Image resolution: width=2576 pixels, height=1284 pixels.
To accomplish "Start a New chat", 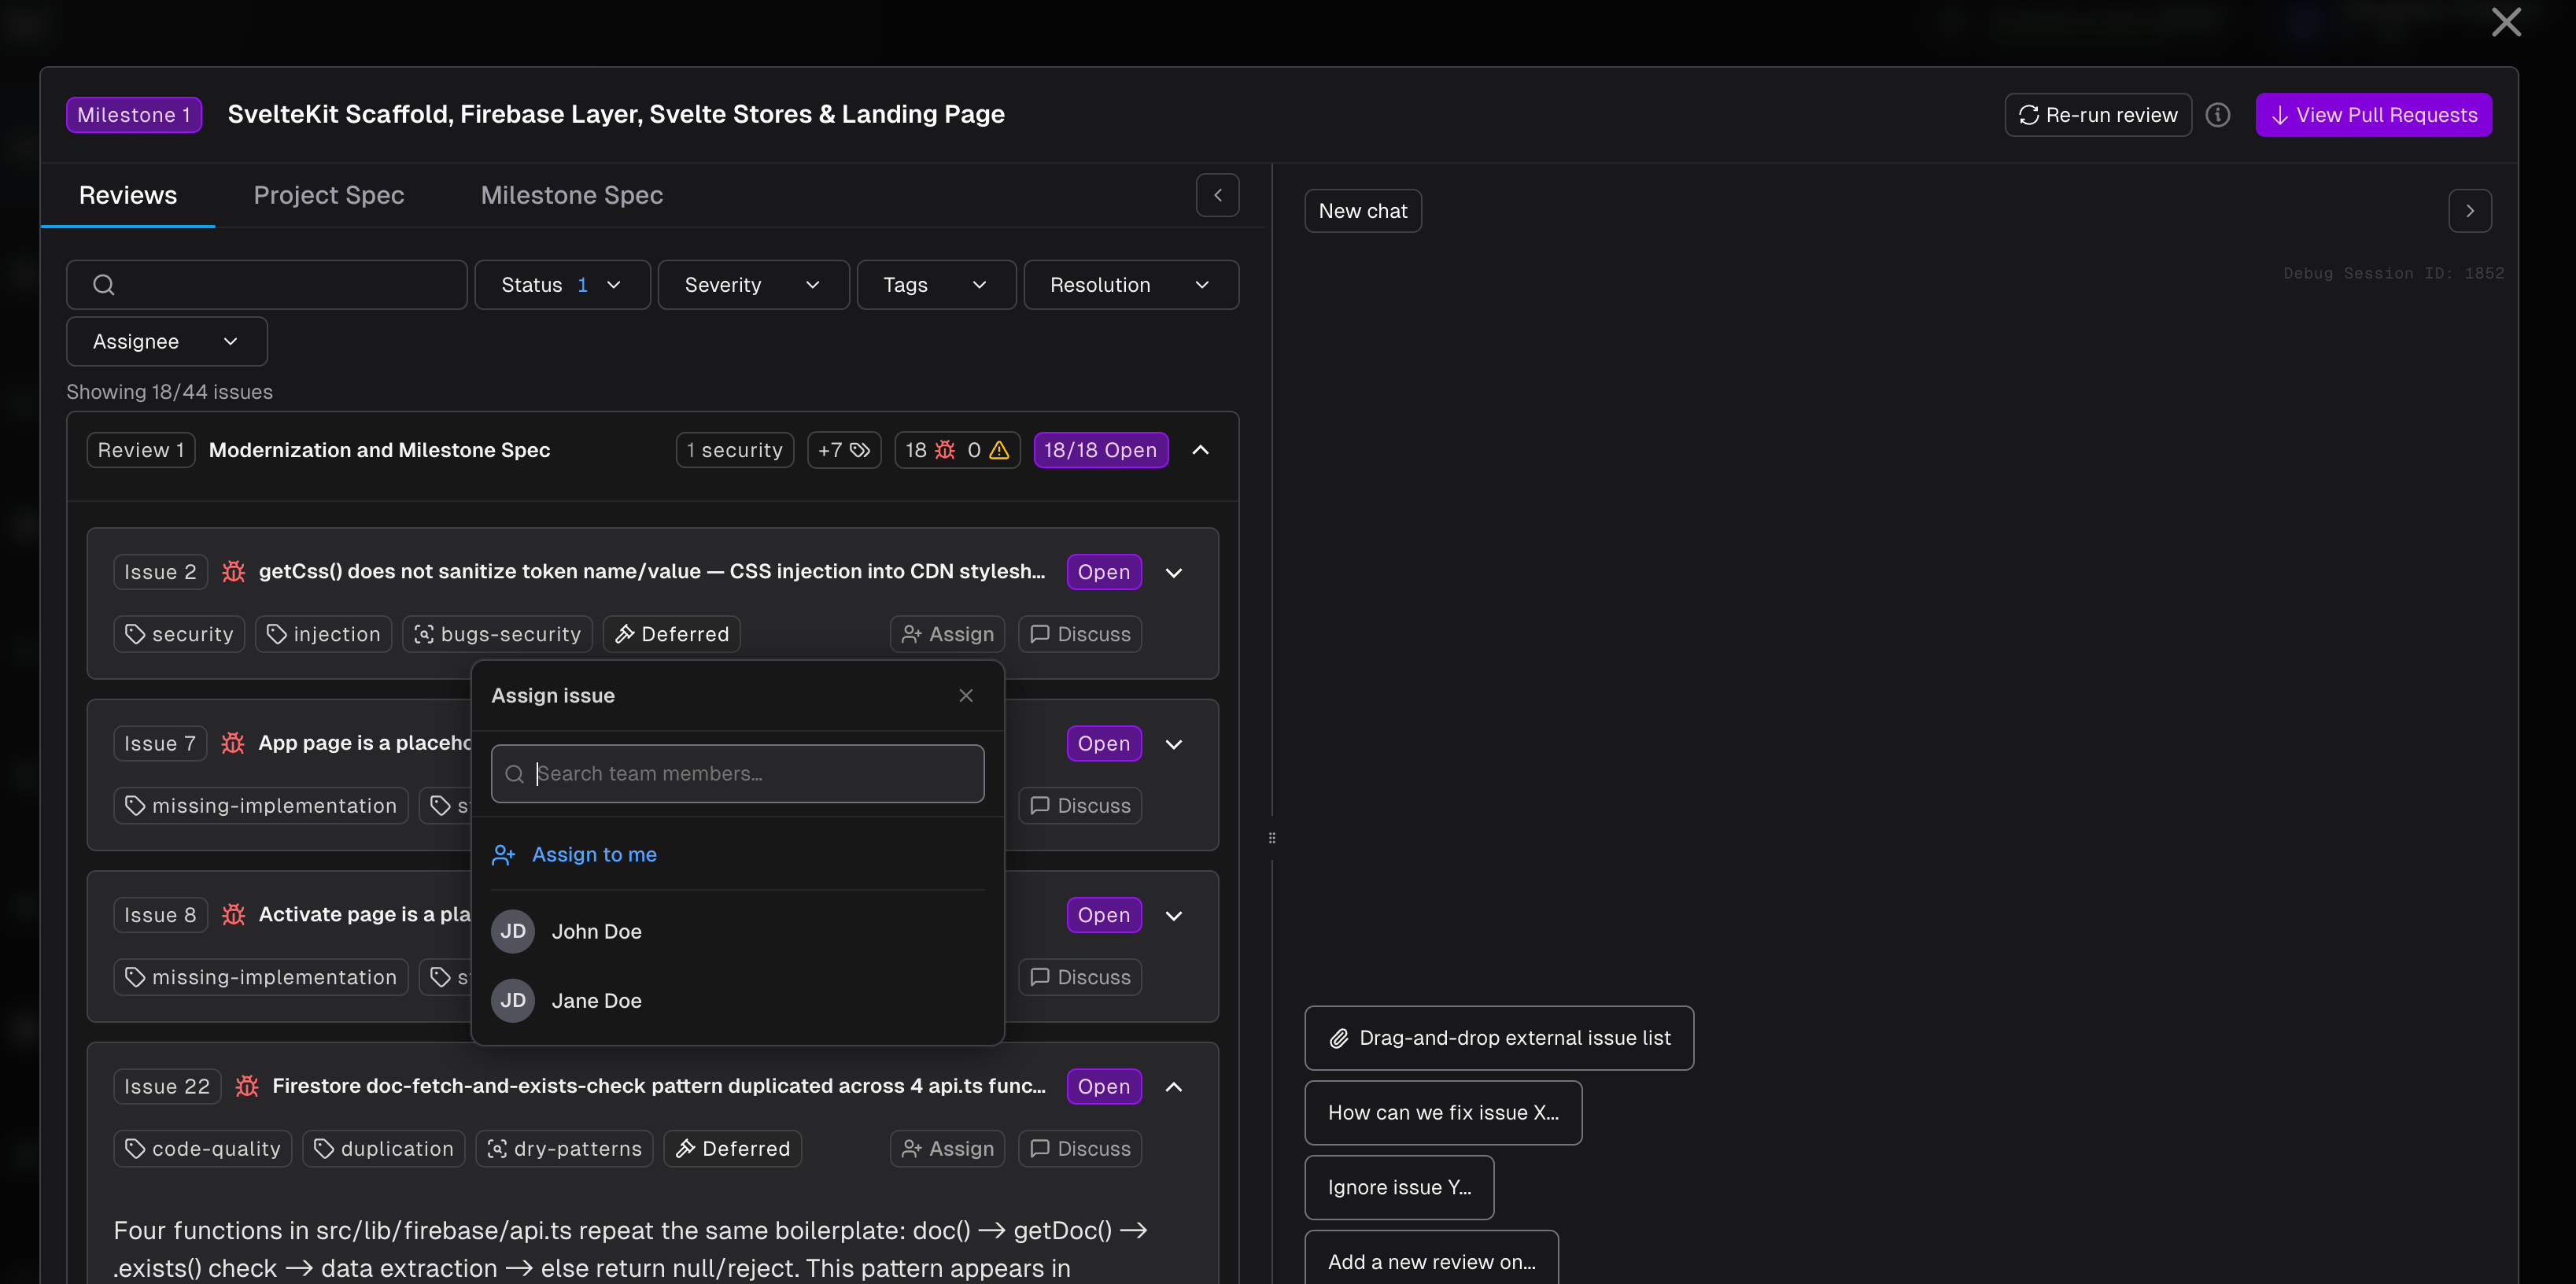I will pyautogui.click(x=1362, y=211).
